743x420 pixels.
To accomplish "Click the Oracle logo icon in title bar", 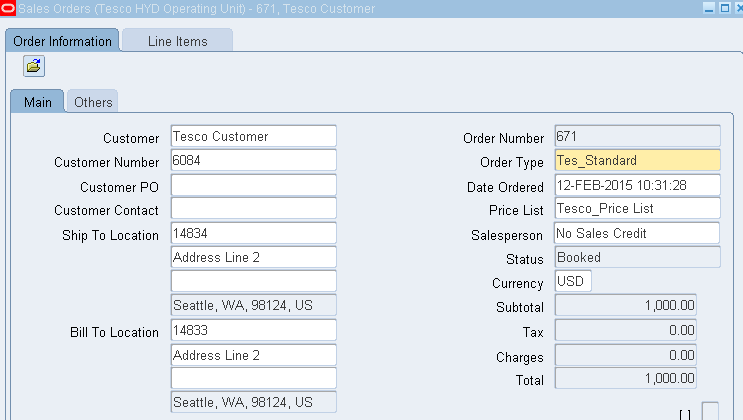I will 8,8.
